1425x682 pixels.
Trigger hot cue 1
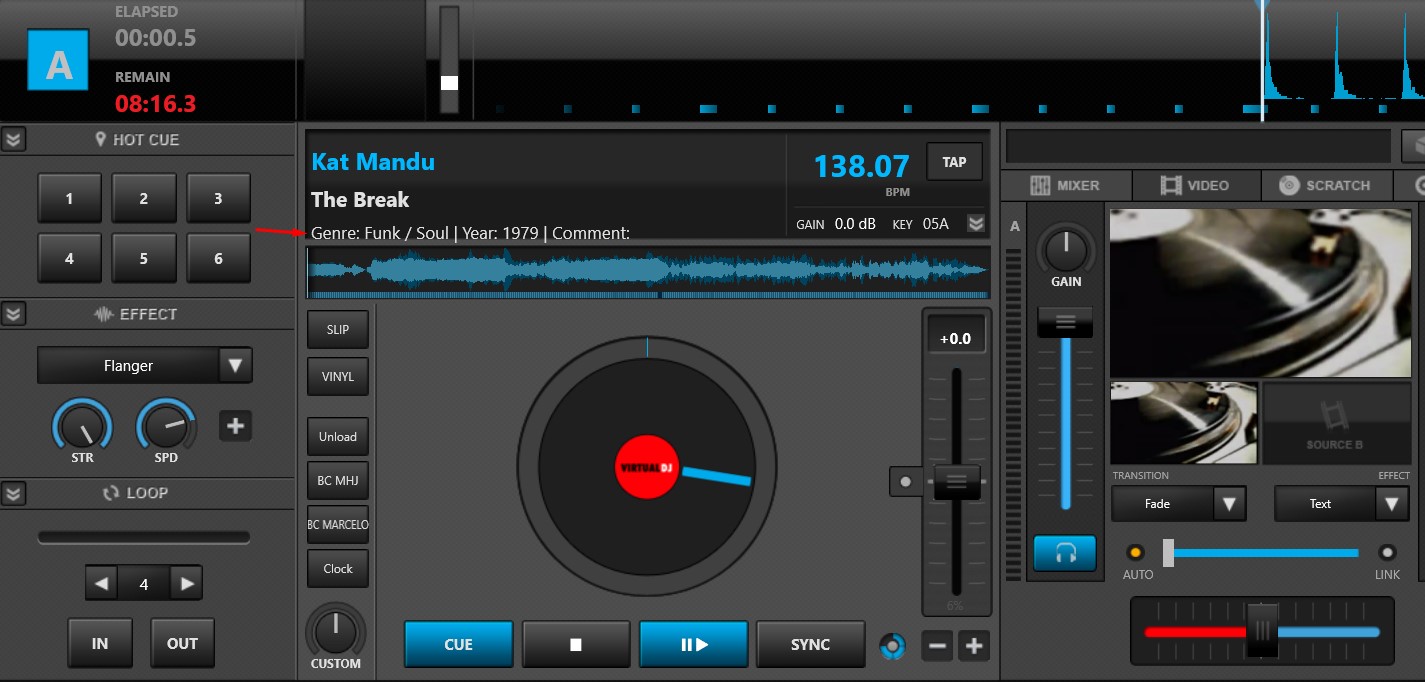tap(69, 198)
